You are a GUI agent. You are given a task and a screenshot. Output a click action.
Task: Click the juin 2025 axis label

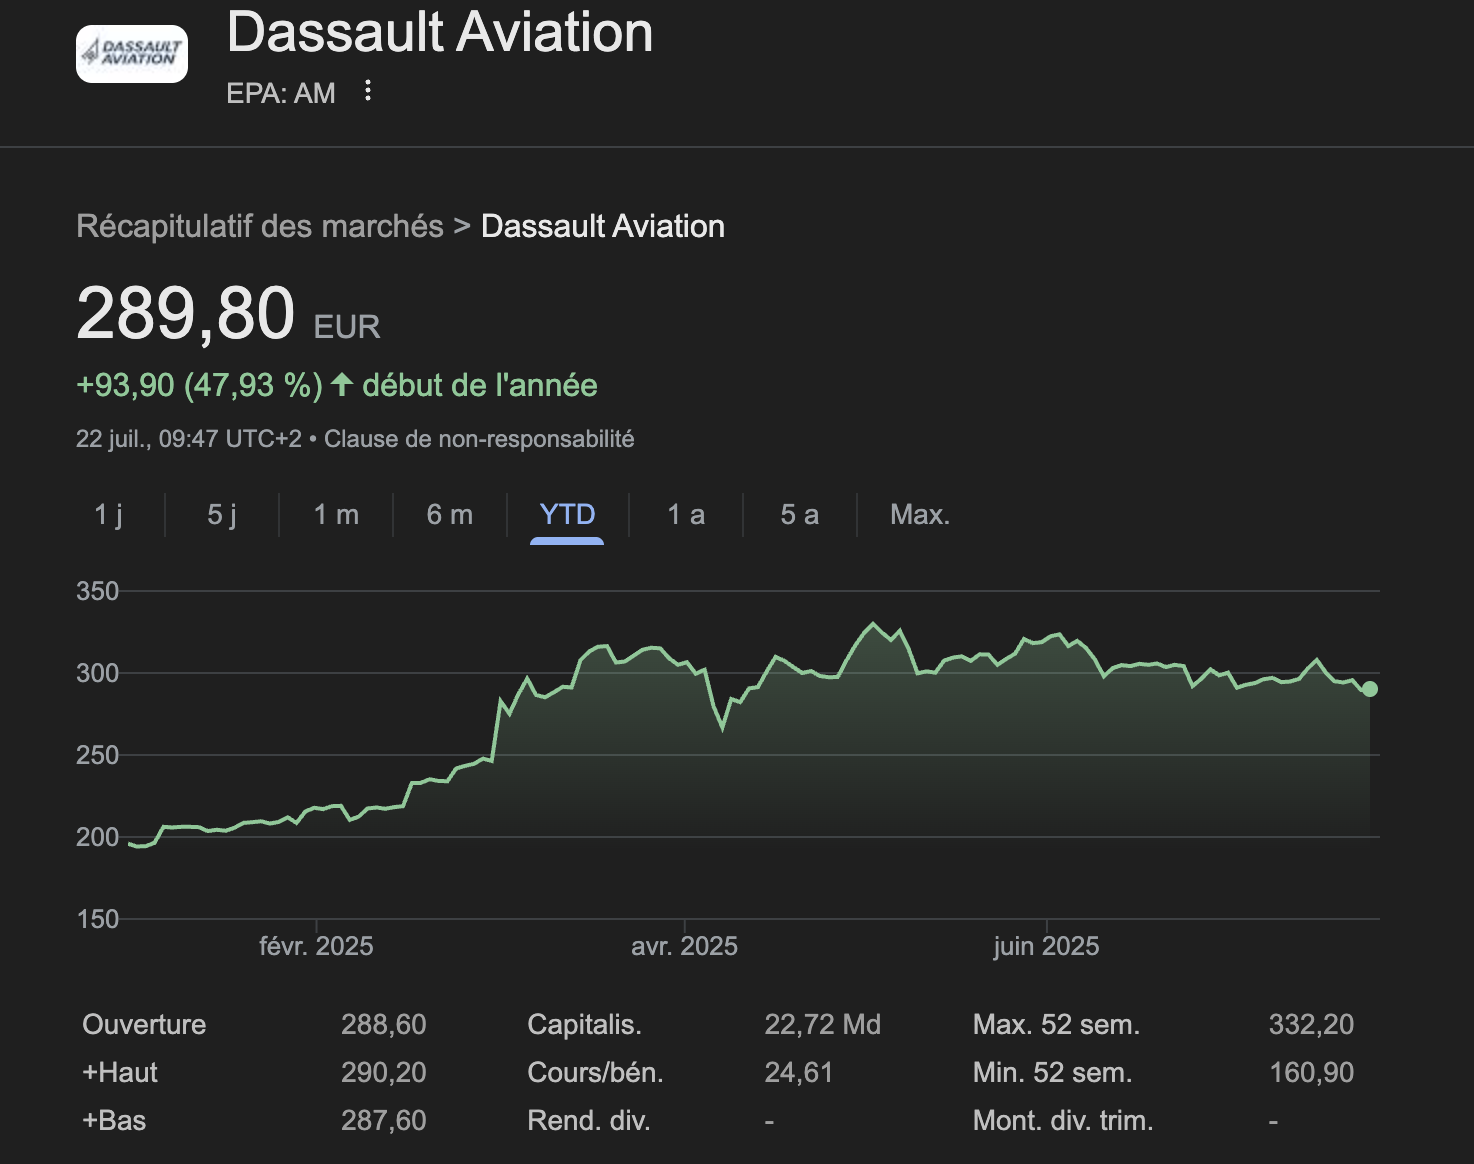(x=1046, y=946)
